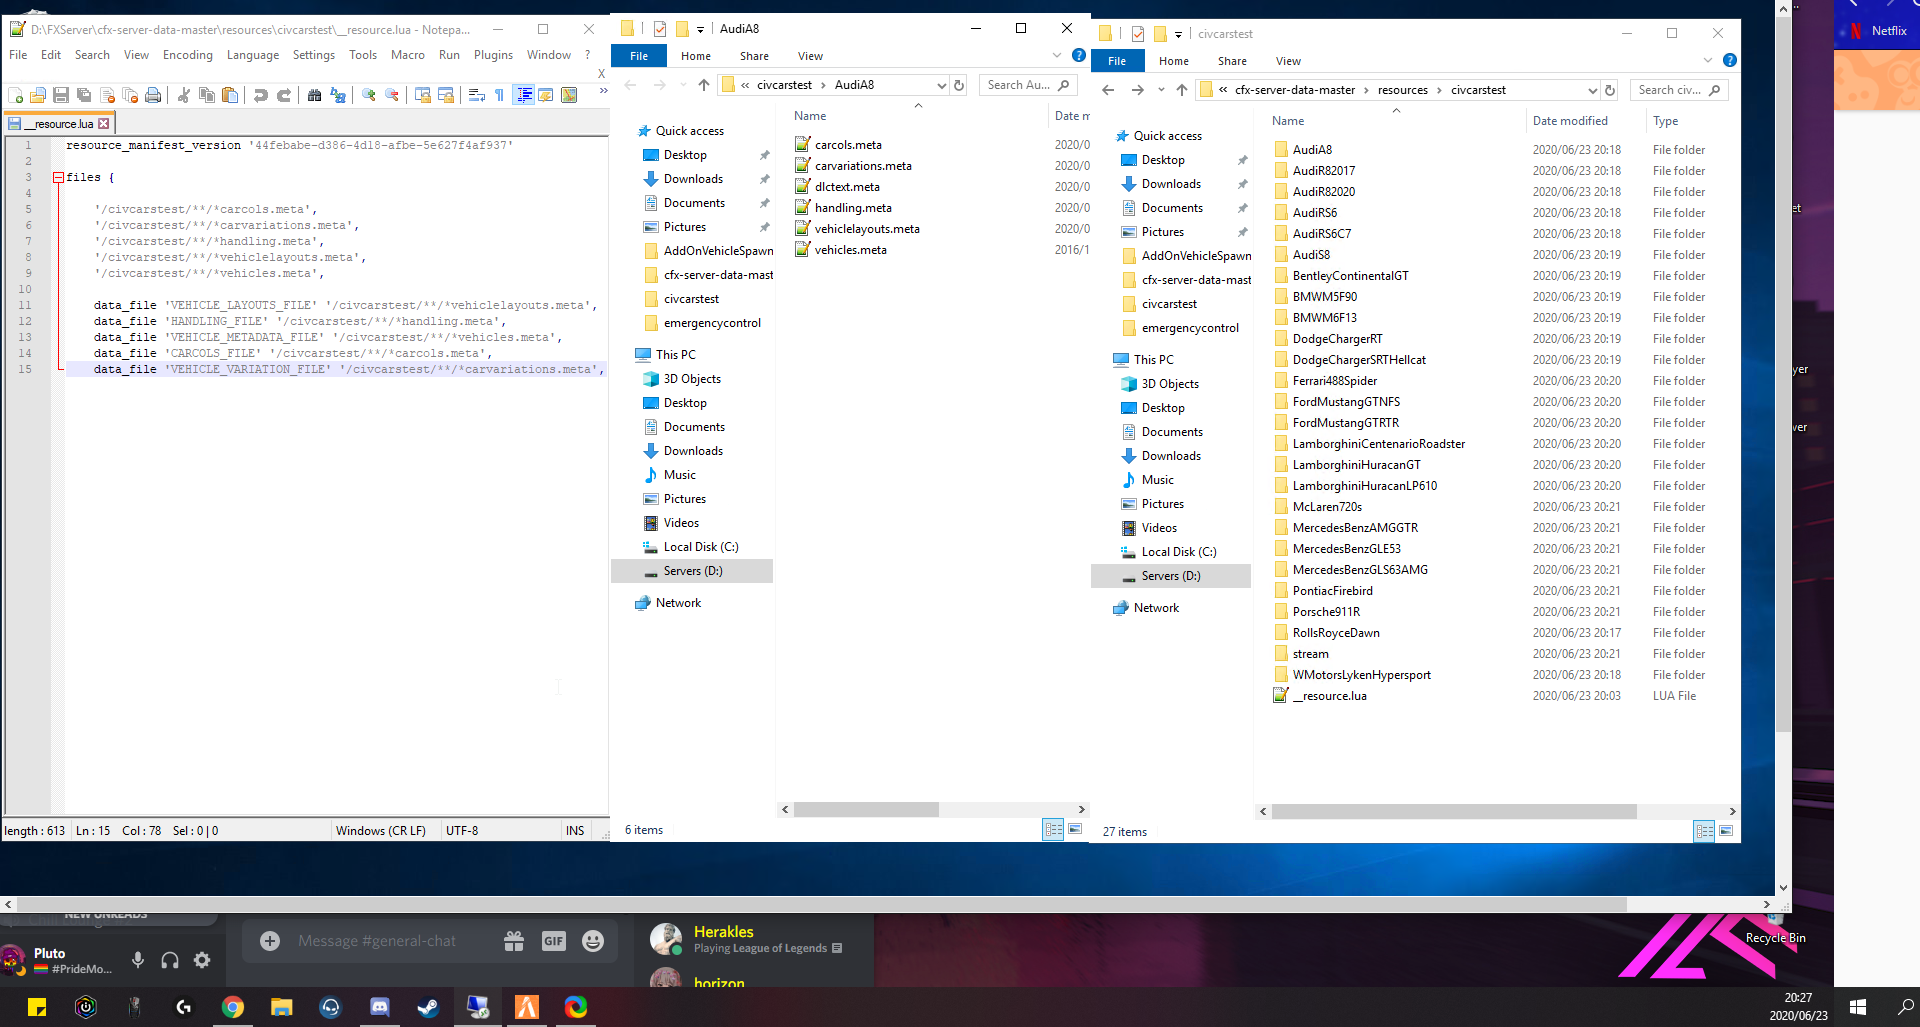The image size is (1920, 1027).
Task: Open Google Chrome from the taskbar
Action: click(232, 1007)
